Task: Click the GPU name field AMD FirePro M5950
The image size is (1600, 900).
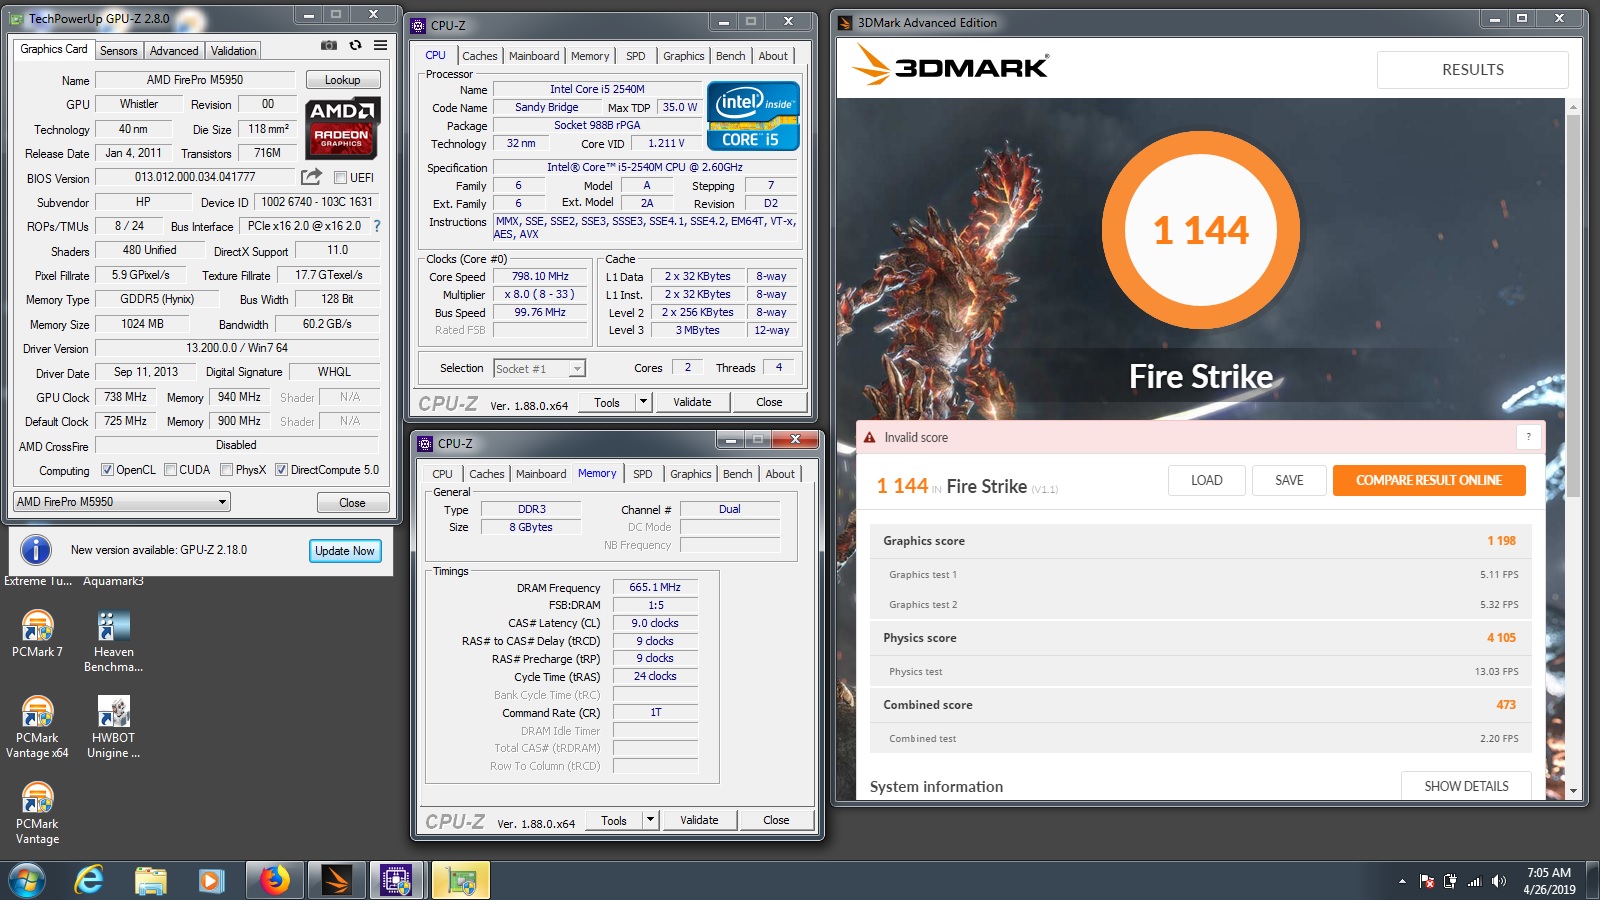Action: point(195,80)
